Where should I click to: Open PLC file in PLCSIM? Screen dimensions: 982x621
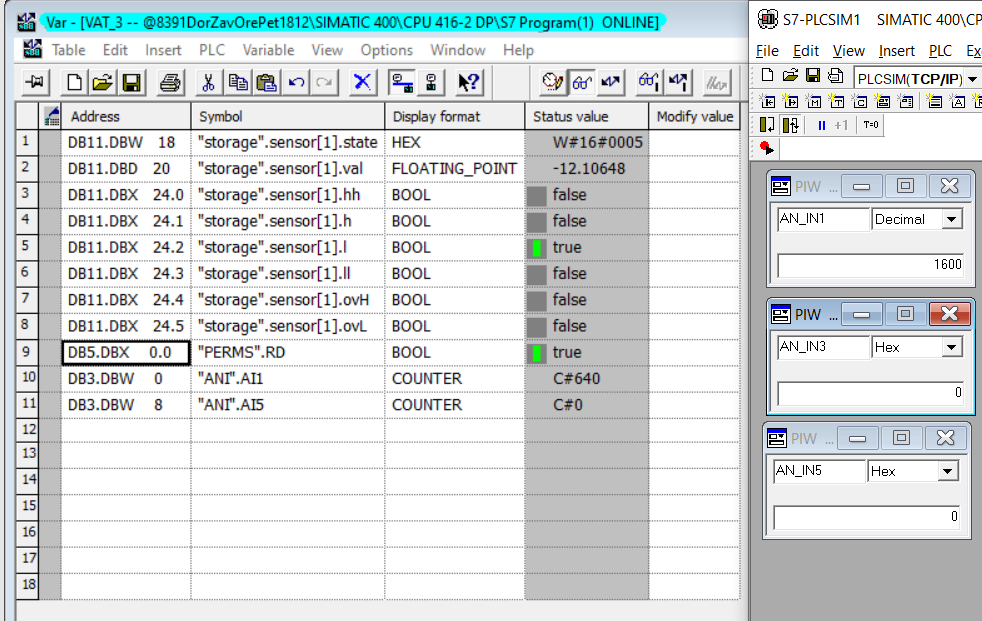[790, 76]
